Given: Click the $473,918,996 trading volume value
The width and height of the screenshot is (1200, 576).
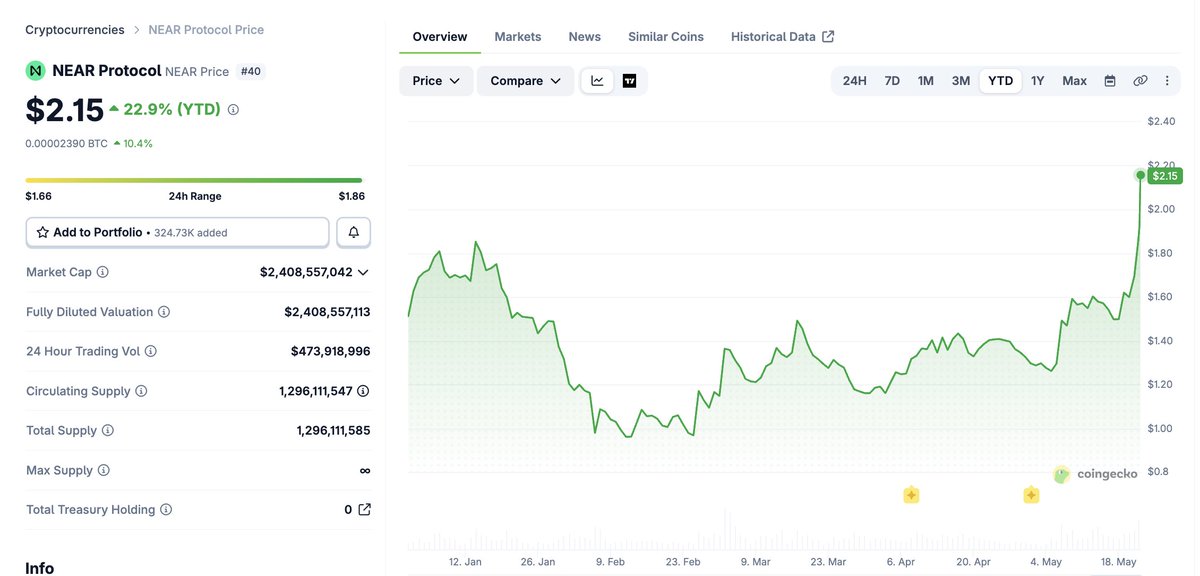Looking at the screenshot, I should pyautogui.click(x=331, y=351).
